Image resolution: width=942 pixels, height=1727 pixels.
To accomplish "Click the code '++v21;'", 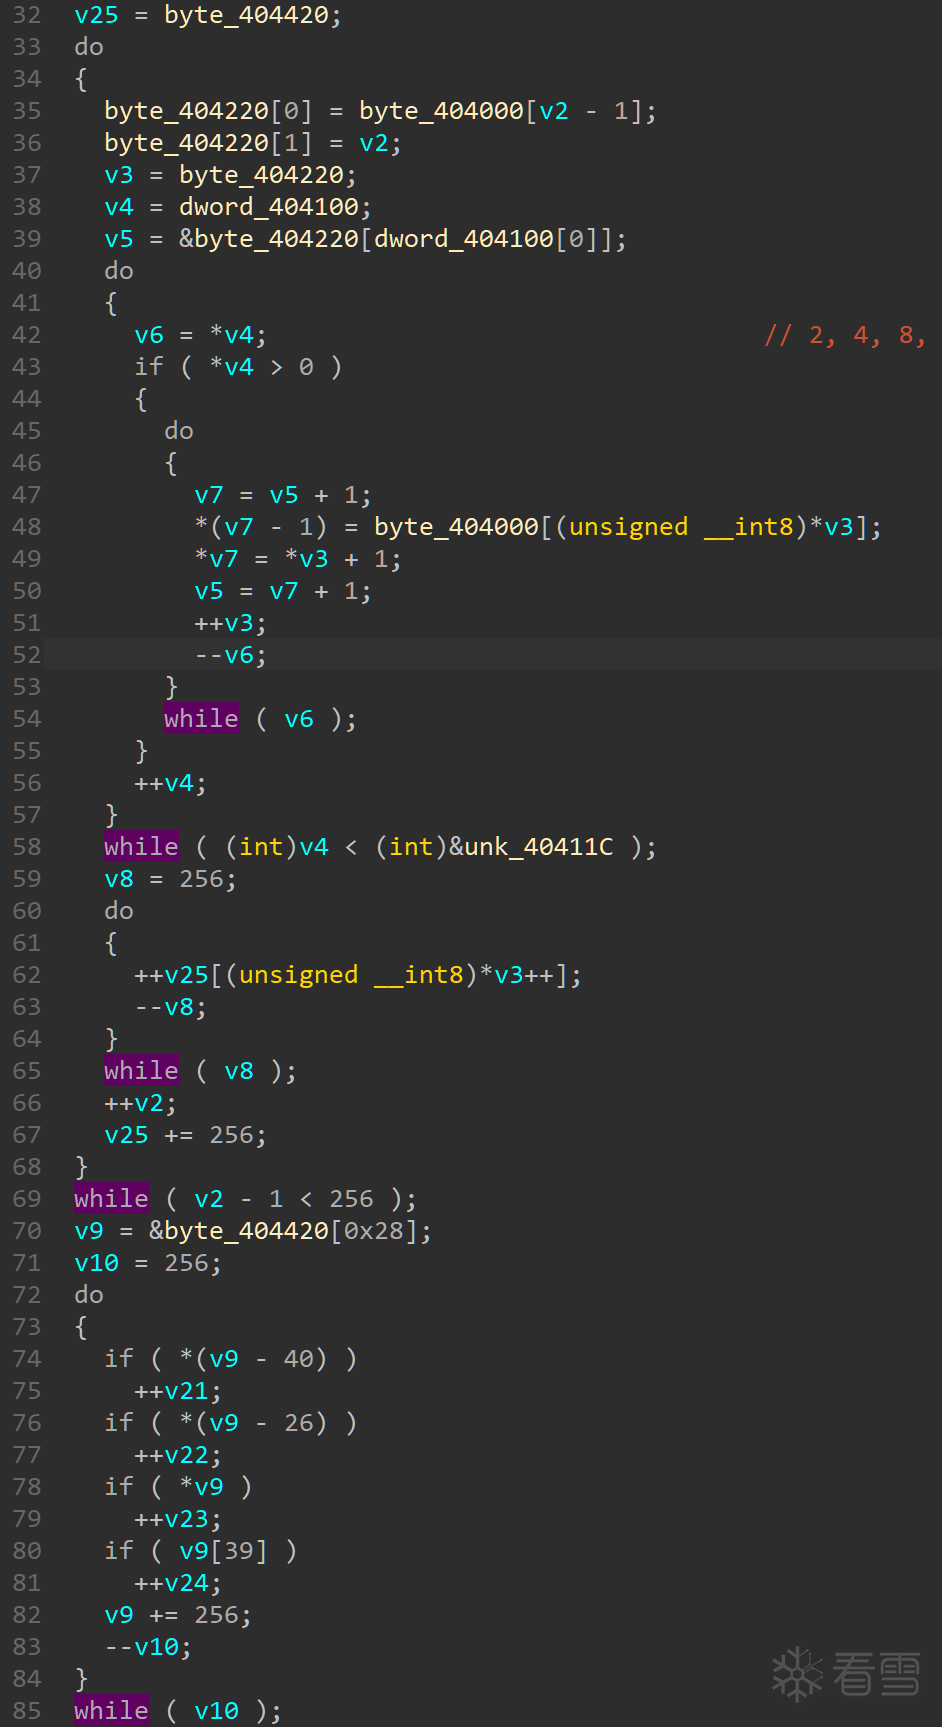I will pyautogui.click(x=178, y=1391).
